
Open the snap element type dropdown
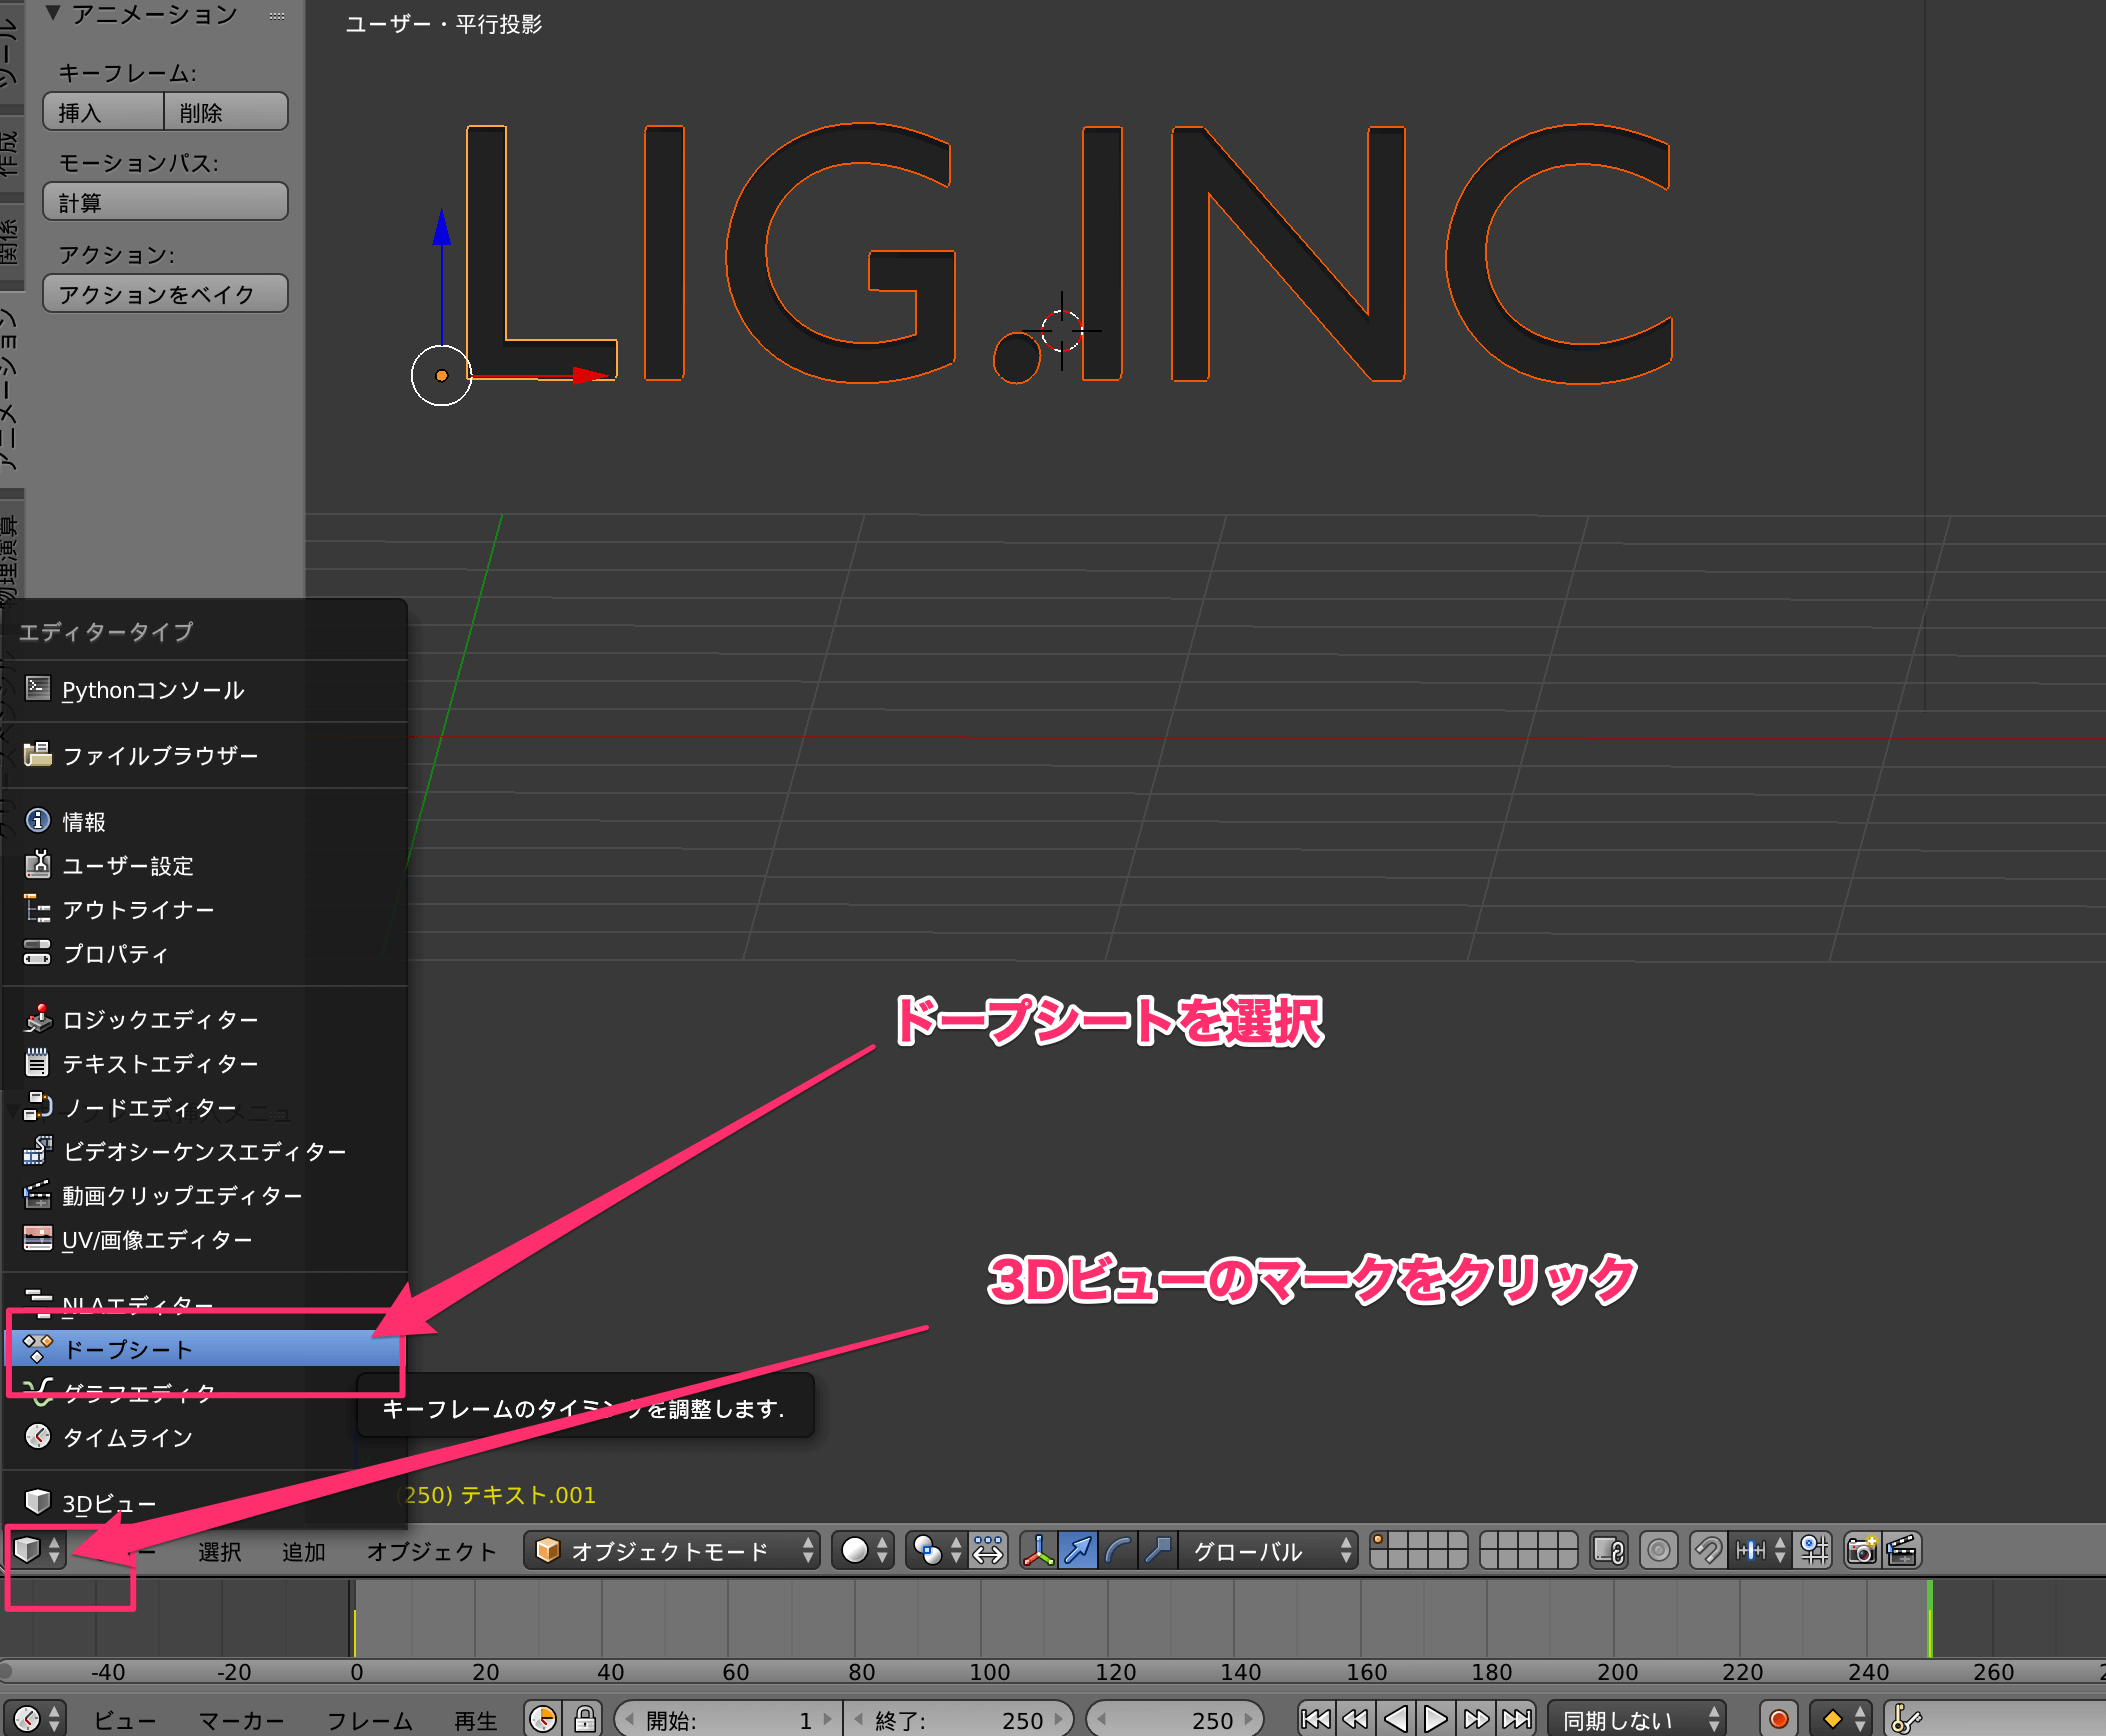click(x=1760, y=1551)
